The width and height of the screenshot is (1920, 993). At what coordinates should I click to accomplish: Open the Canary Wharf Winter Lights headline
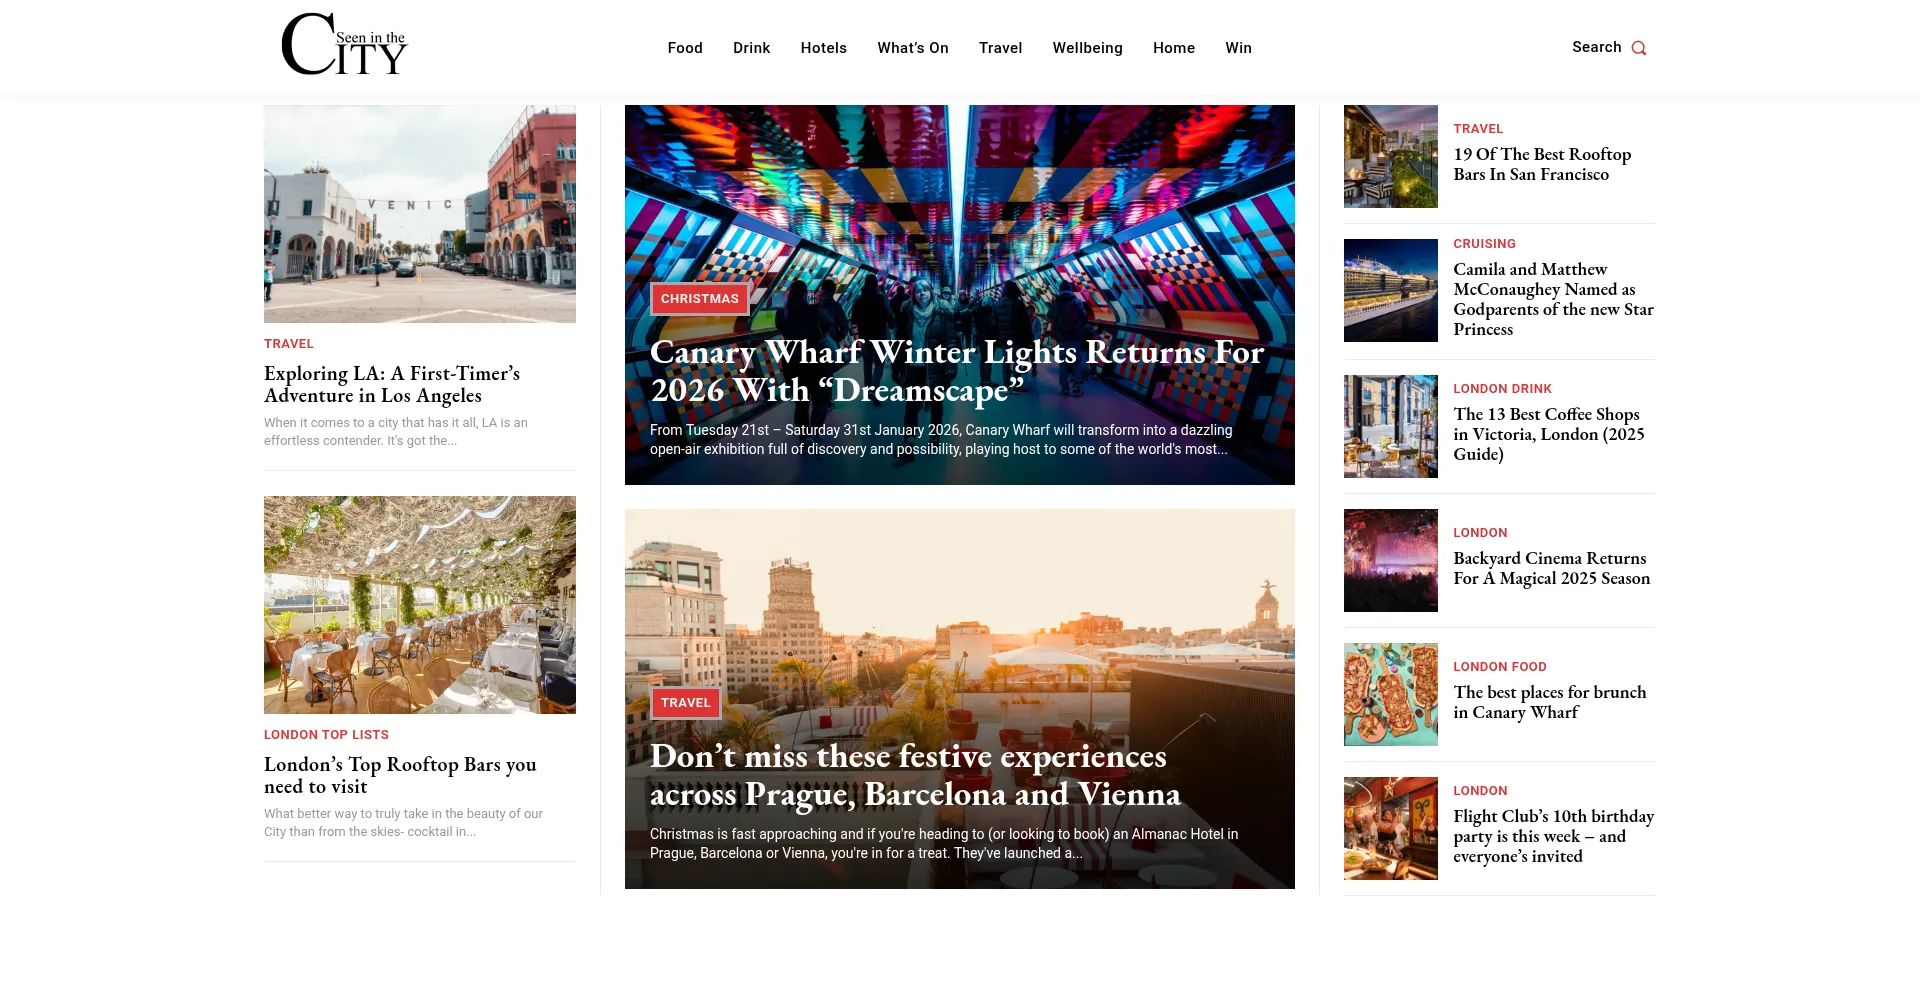coord(956,371)
